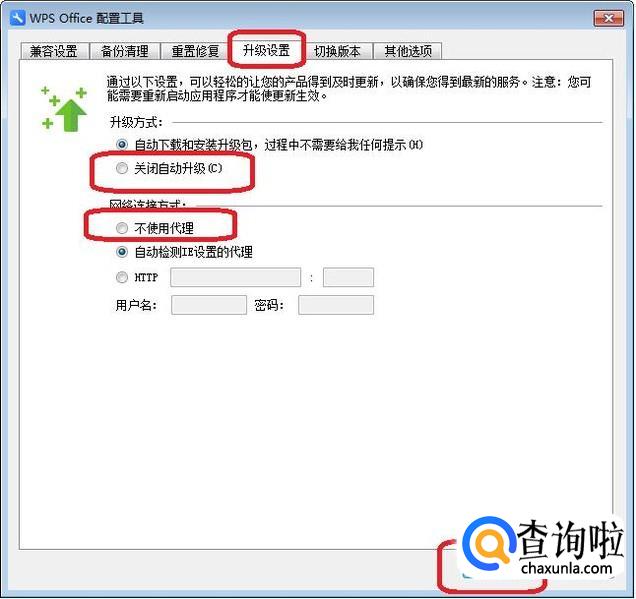Switch to the 切换版本 tab
The height and width of the screenshot is (599, 636).
(337, 52)
